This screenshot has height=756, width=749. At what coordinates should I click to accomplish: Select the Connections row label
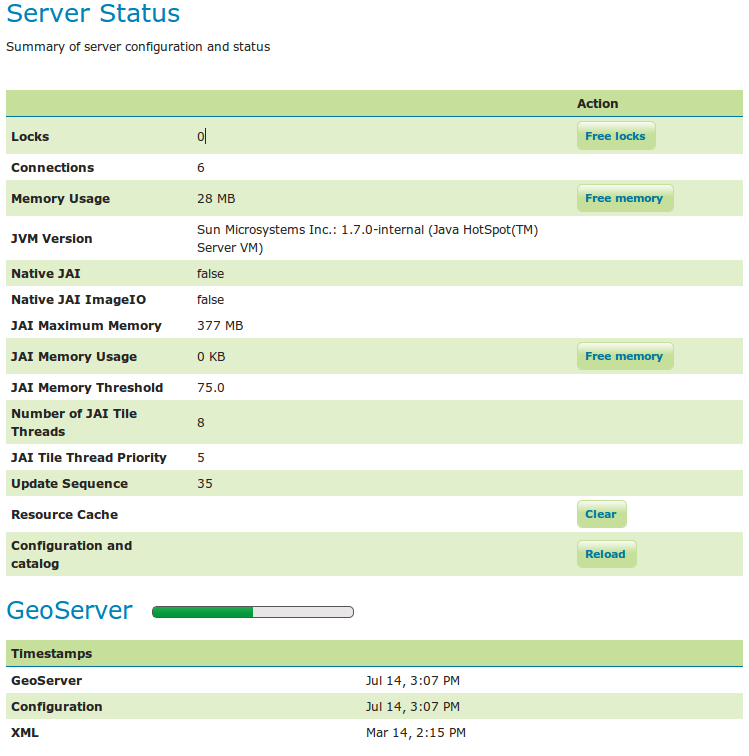[x=52, y=168]
